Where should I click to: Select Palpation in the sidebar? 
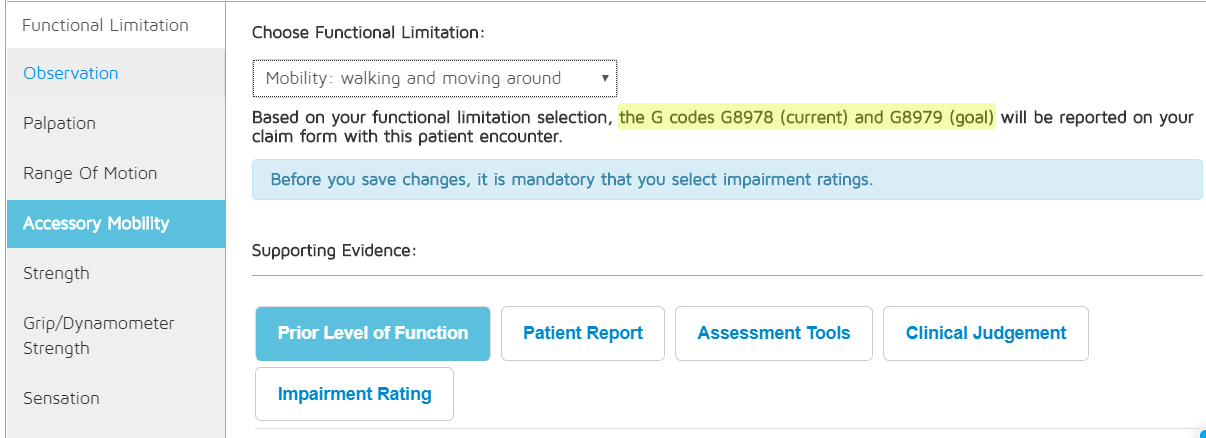60,123
